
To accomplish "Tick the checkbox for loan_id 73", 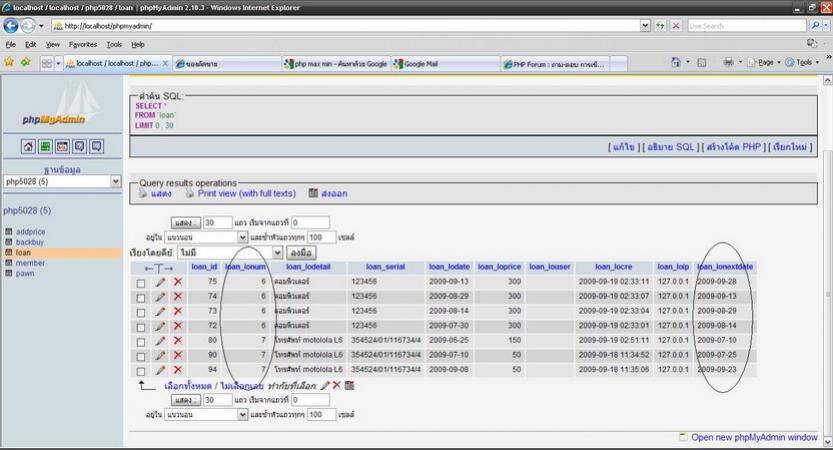I will click(x=141, y=313).
